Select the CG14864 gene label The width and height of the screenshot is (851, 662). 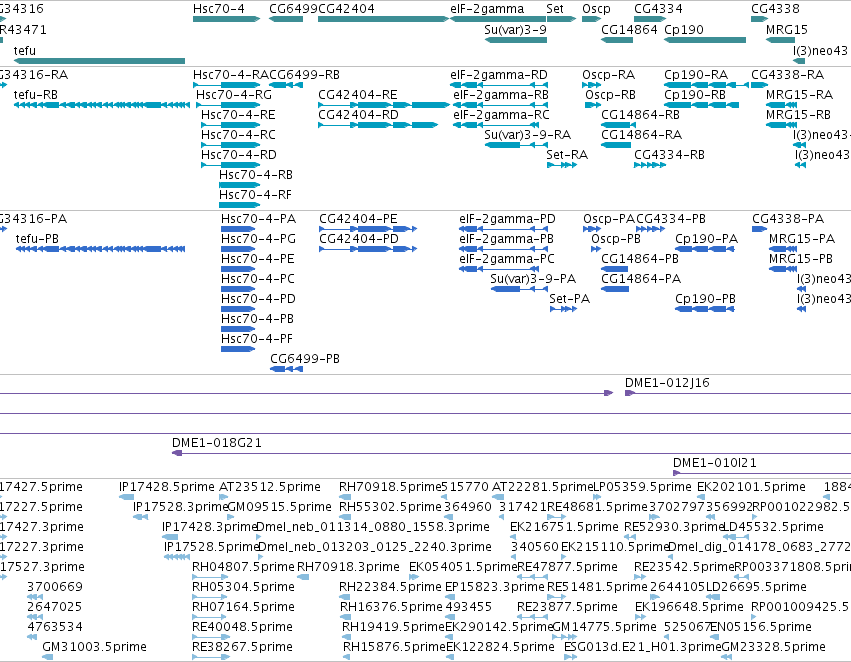pos(629,29)
